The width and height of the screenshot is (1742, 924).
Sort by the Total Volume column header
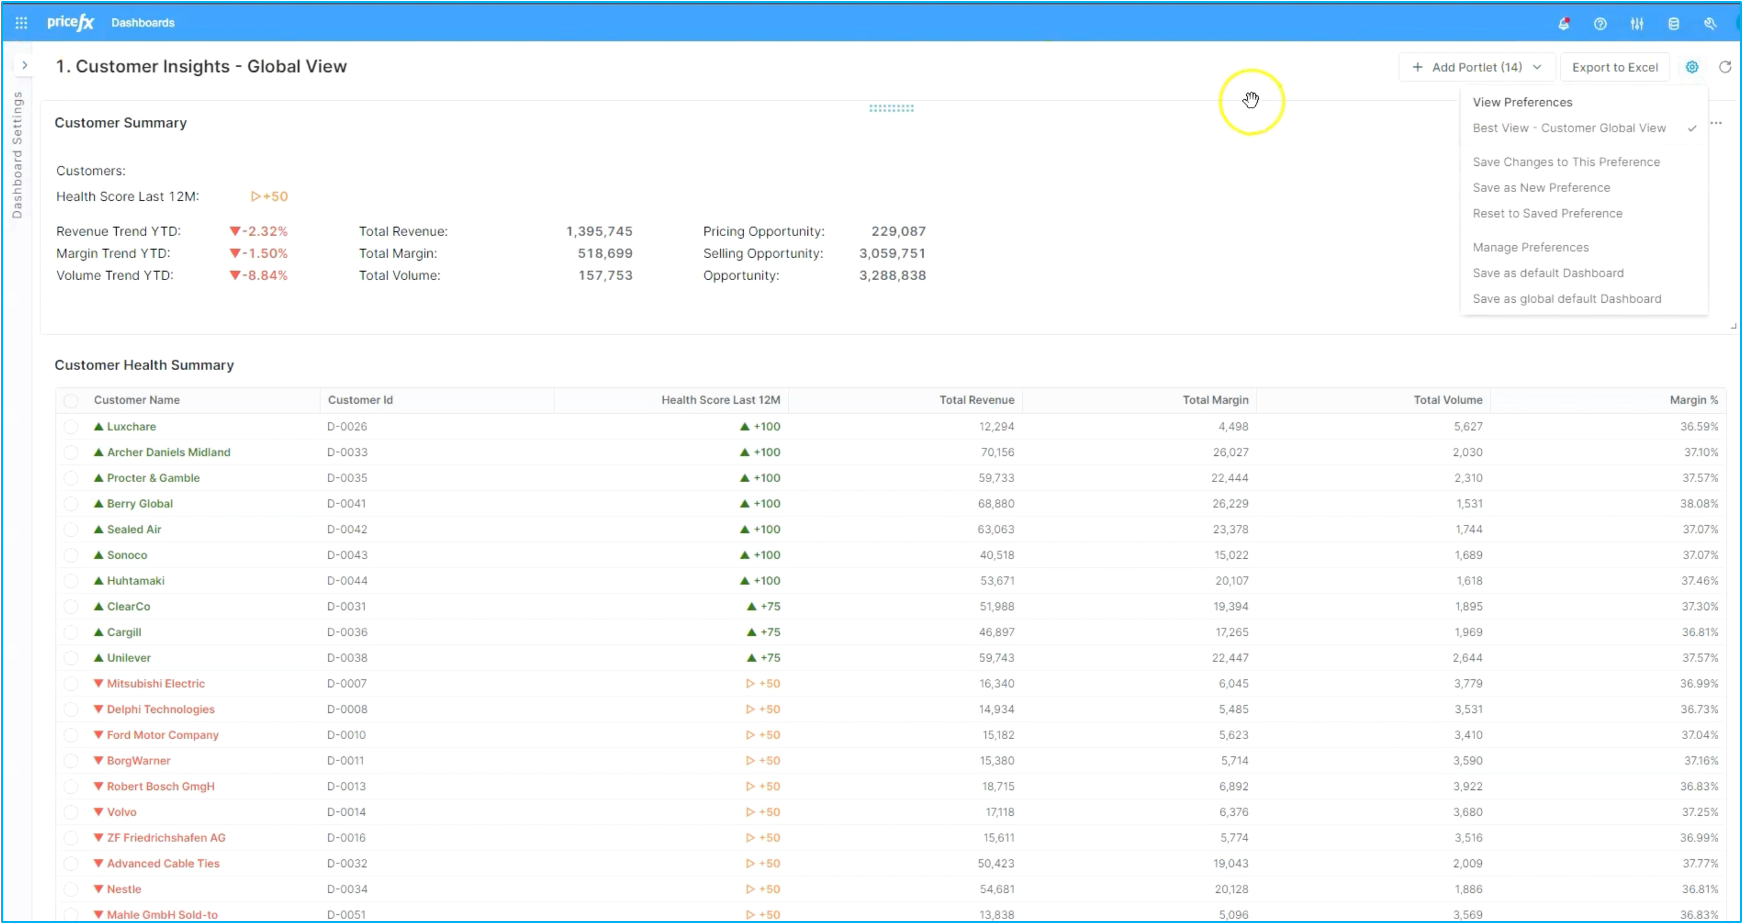click(x=1448, y=400)
